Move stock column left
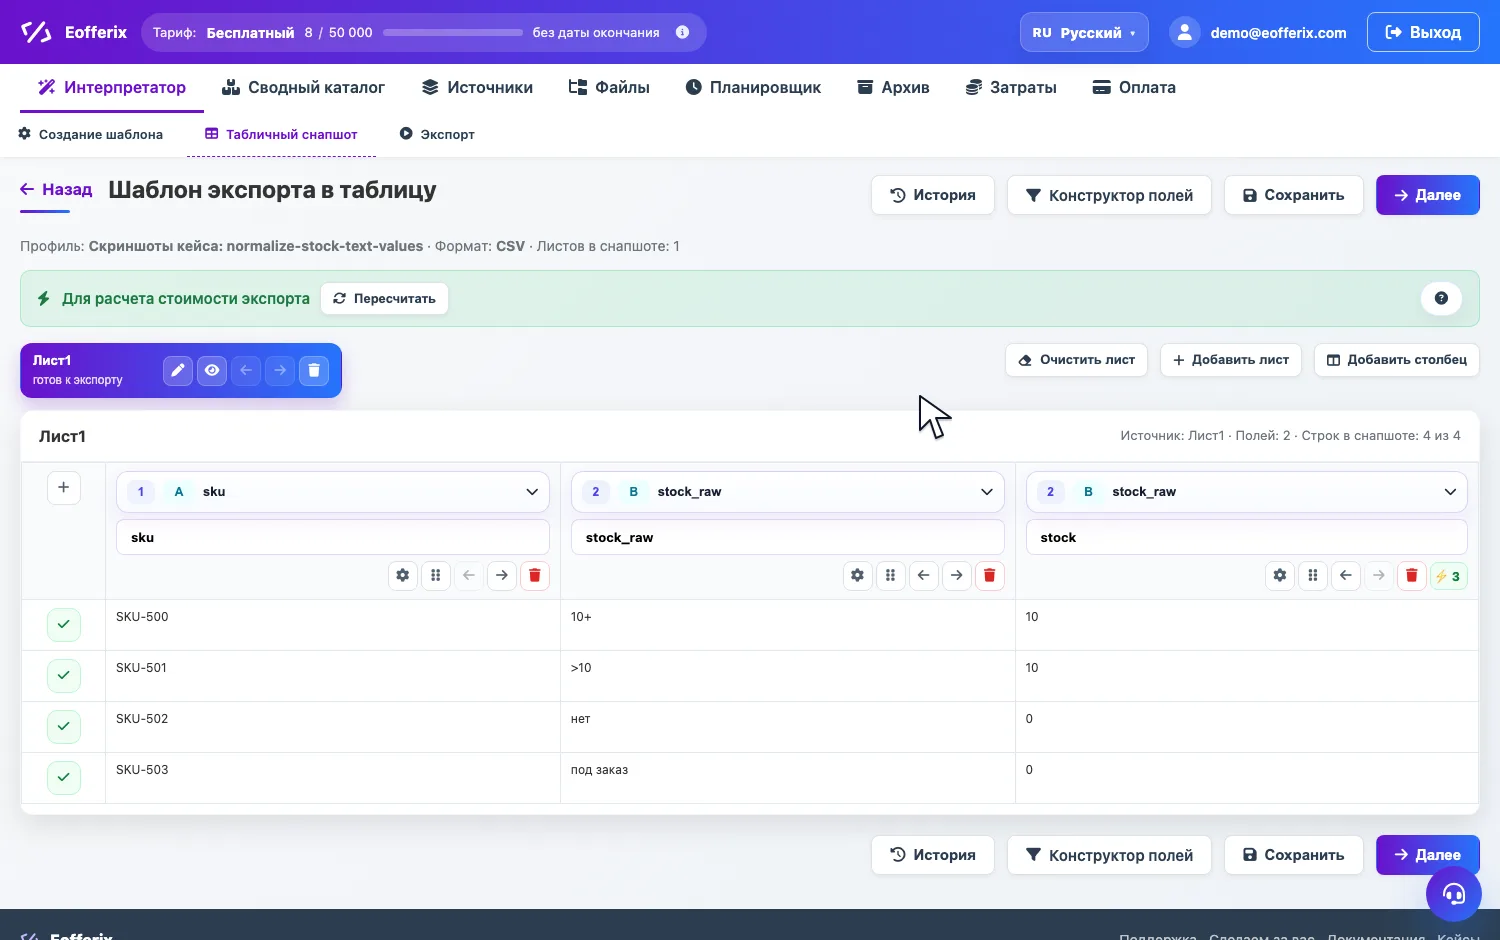The width and height of the screenshot is (1500, 940). point(1346,575)
